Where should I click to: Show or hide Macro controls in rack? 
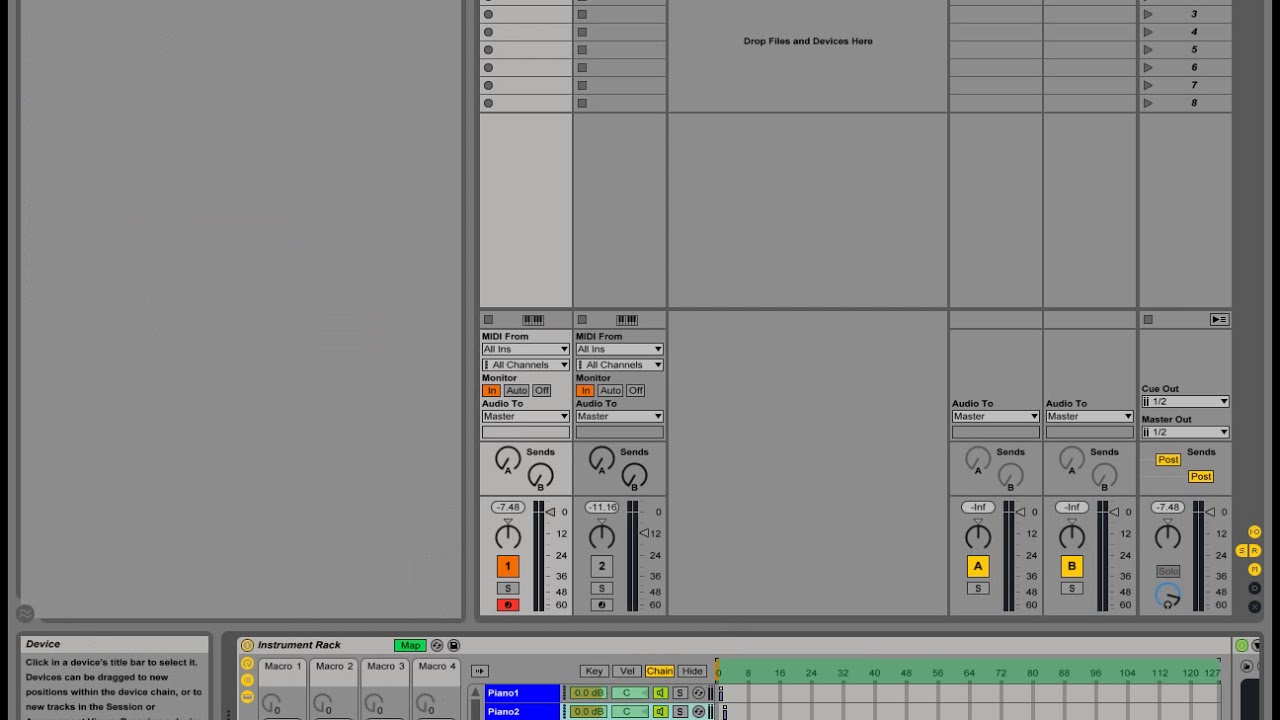[247, 663]
